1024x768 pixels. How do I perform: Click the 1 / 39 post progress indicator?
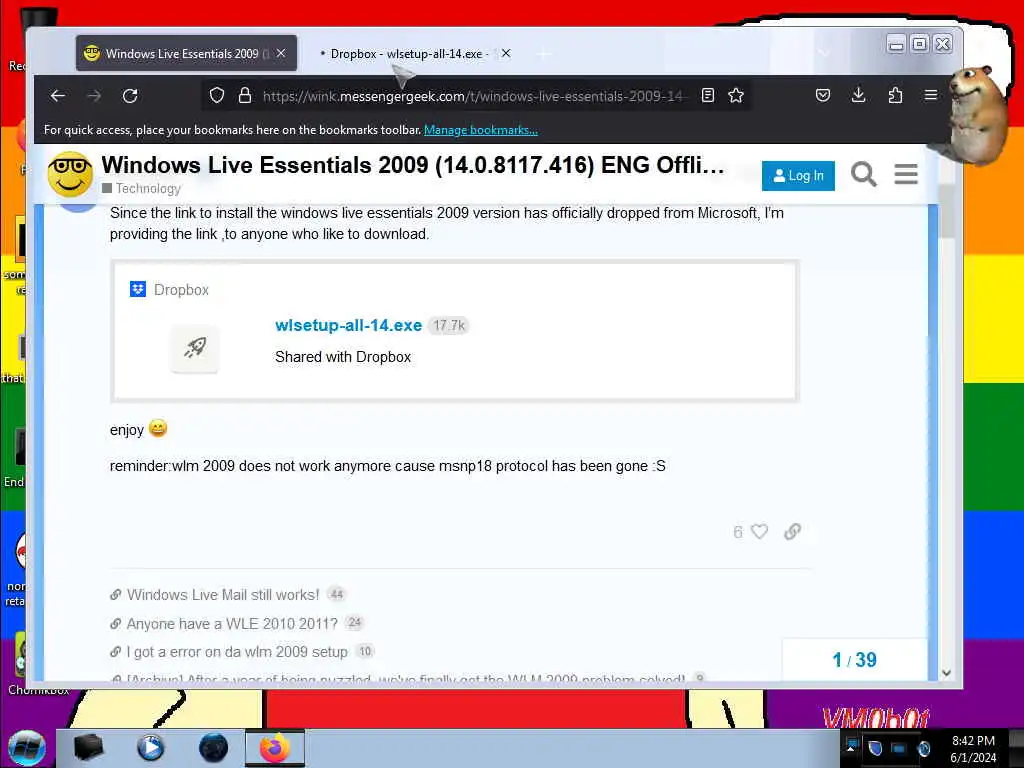pyautogui.click(x=854, y=660)
